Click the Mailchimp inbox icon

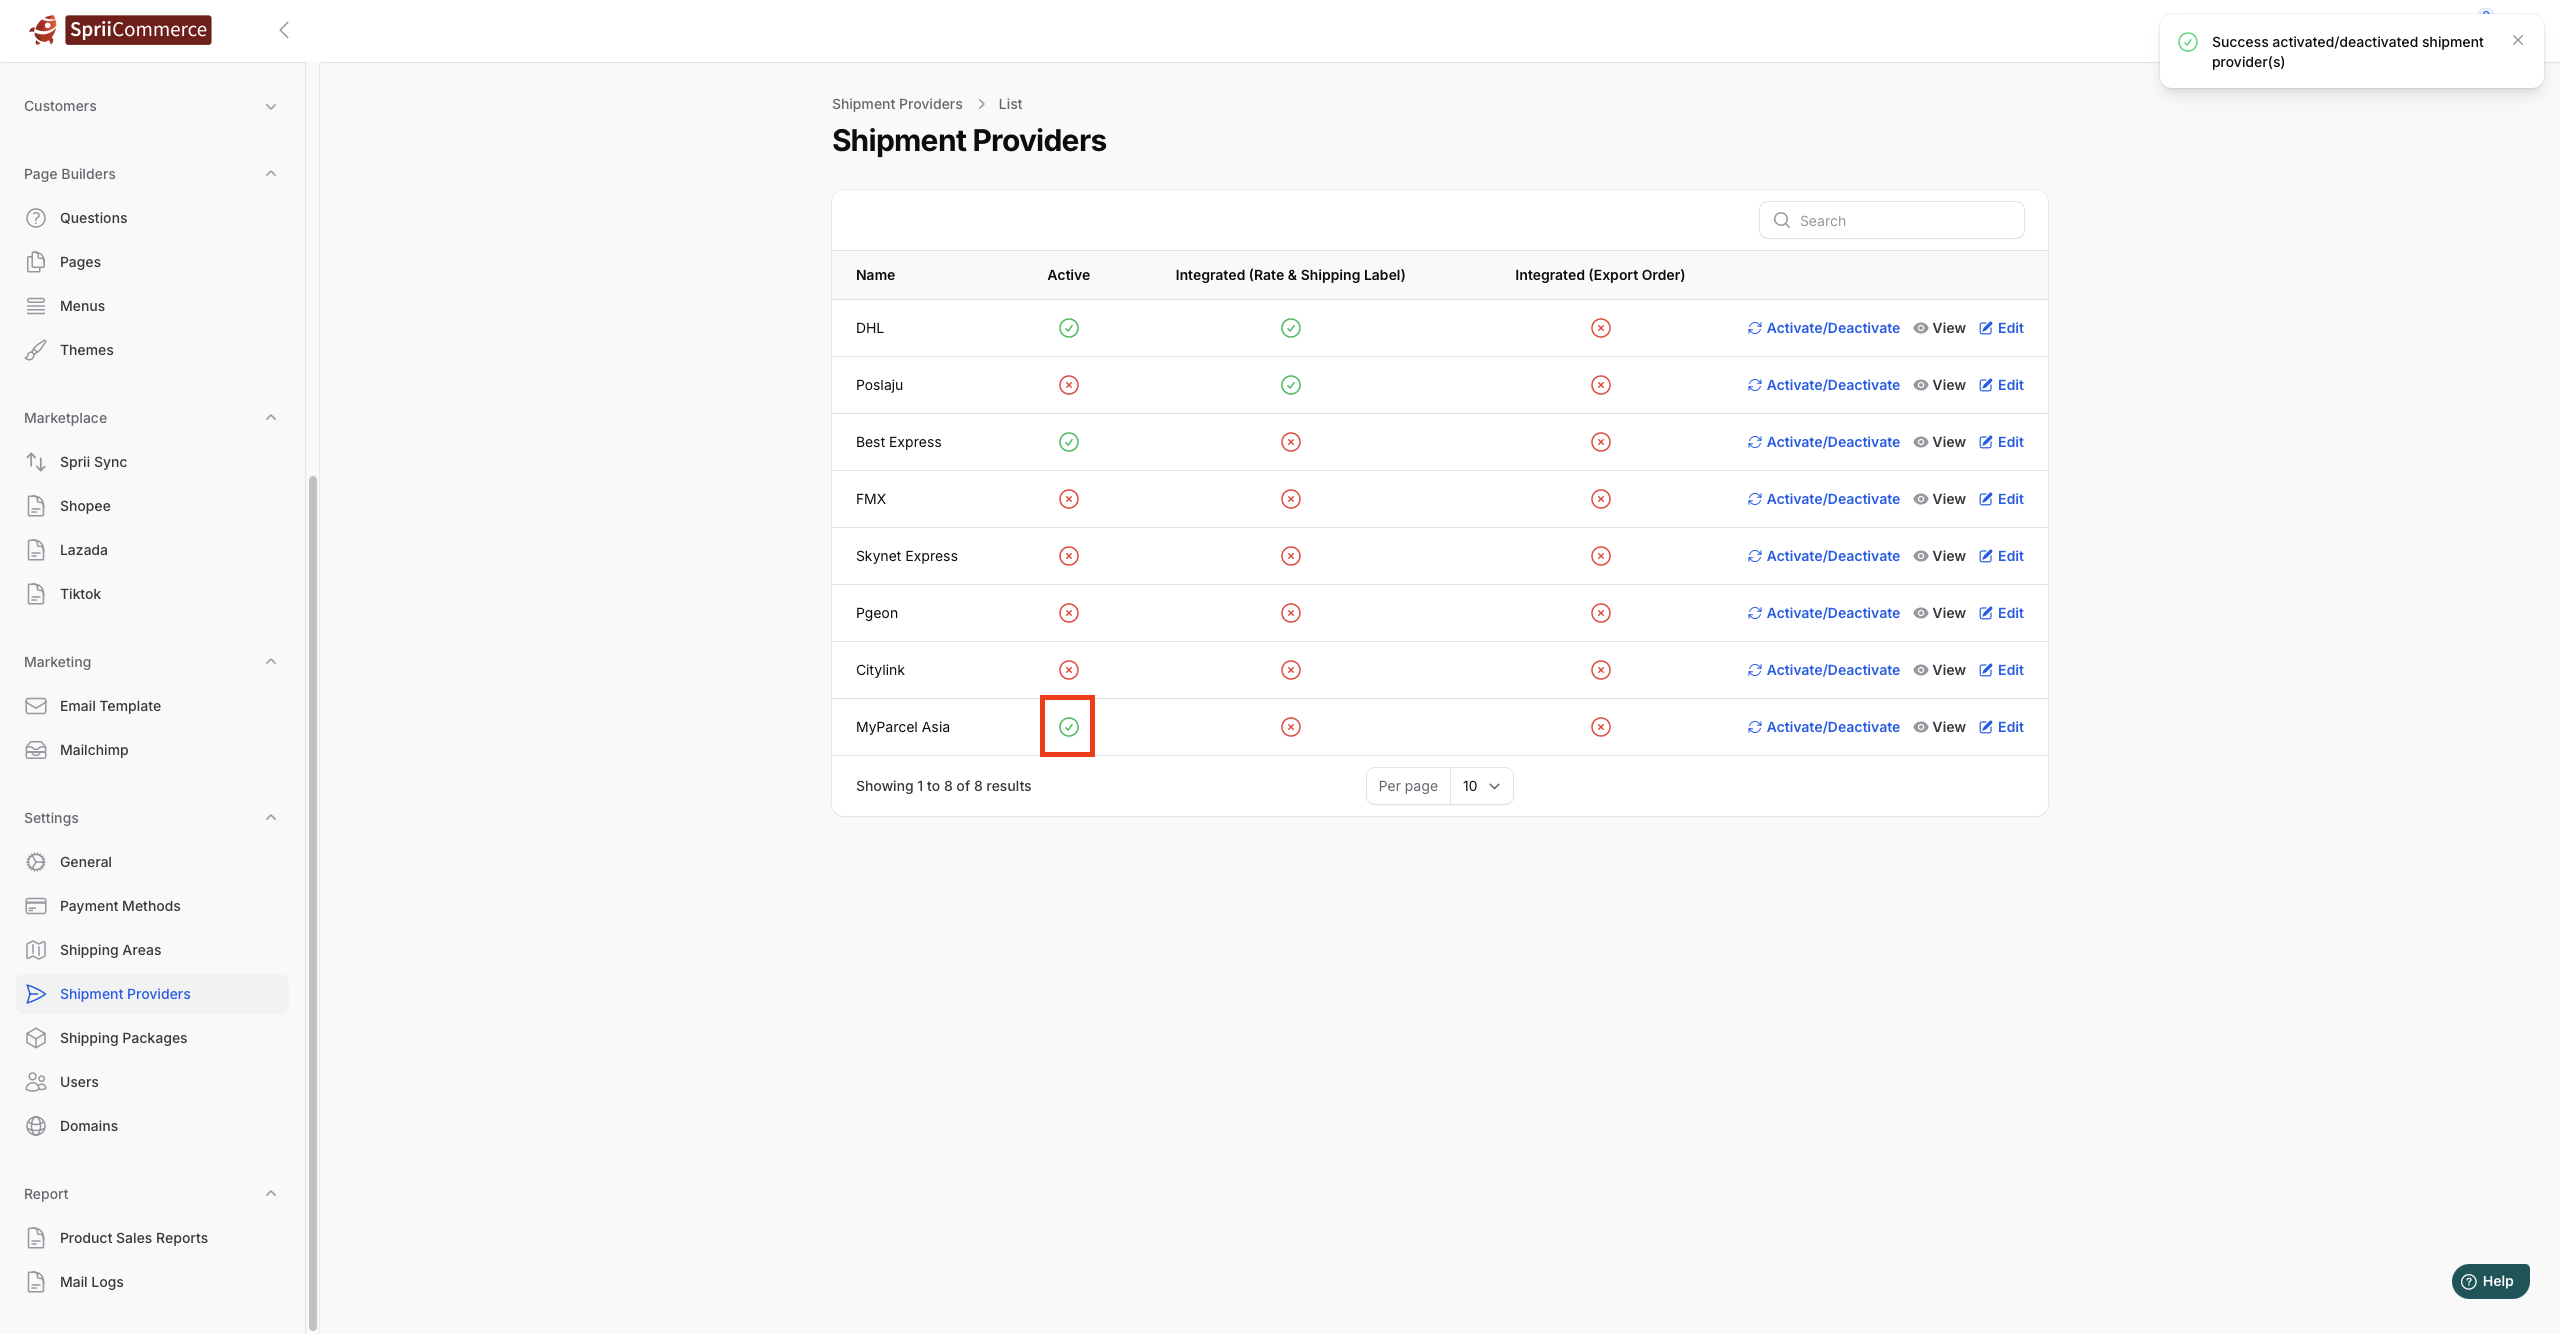click(x=36, y=750)
